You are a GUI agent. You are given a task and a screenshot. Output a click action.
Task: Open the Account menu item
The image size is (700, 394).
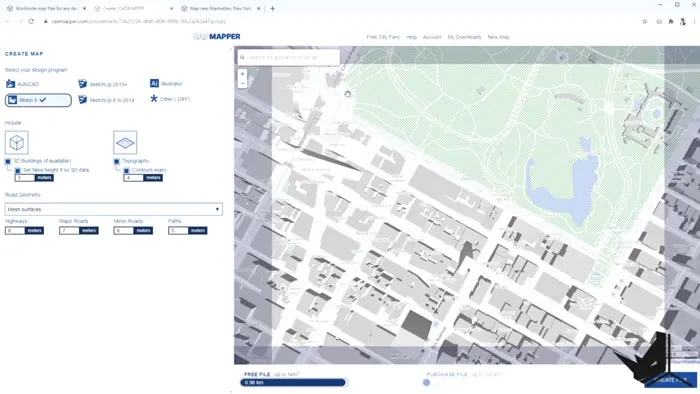point(432,37)
